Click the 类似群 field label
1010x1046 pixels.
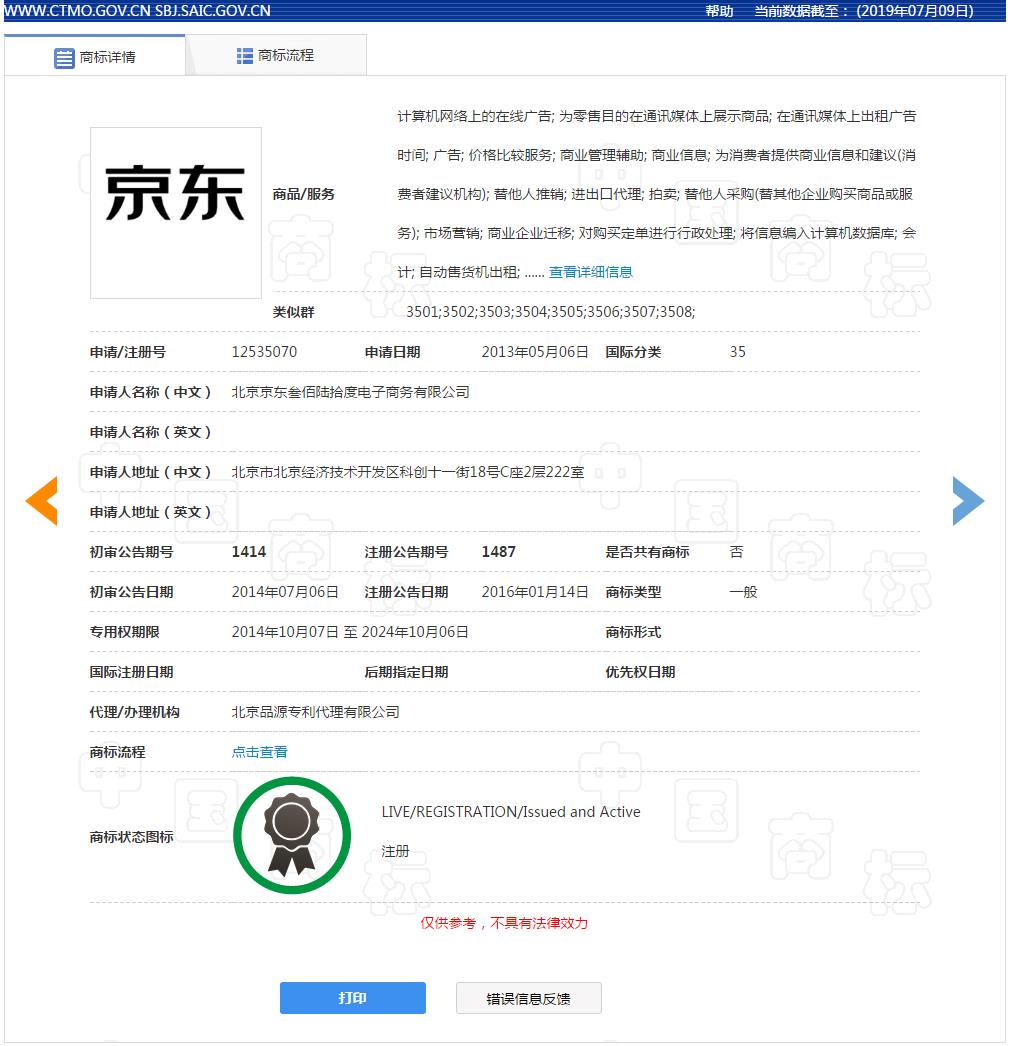(x=294, y=312)
